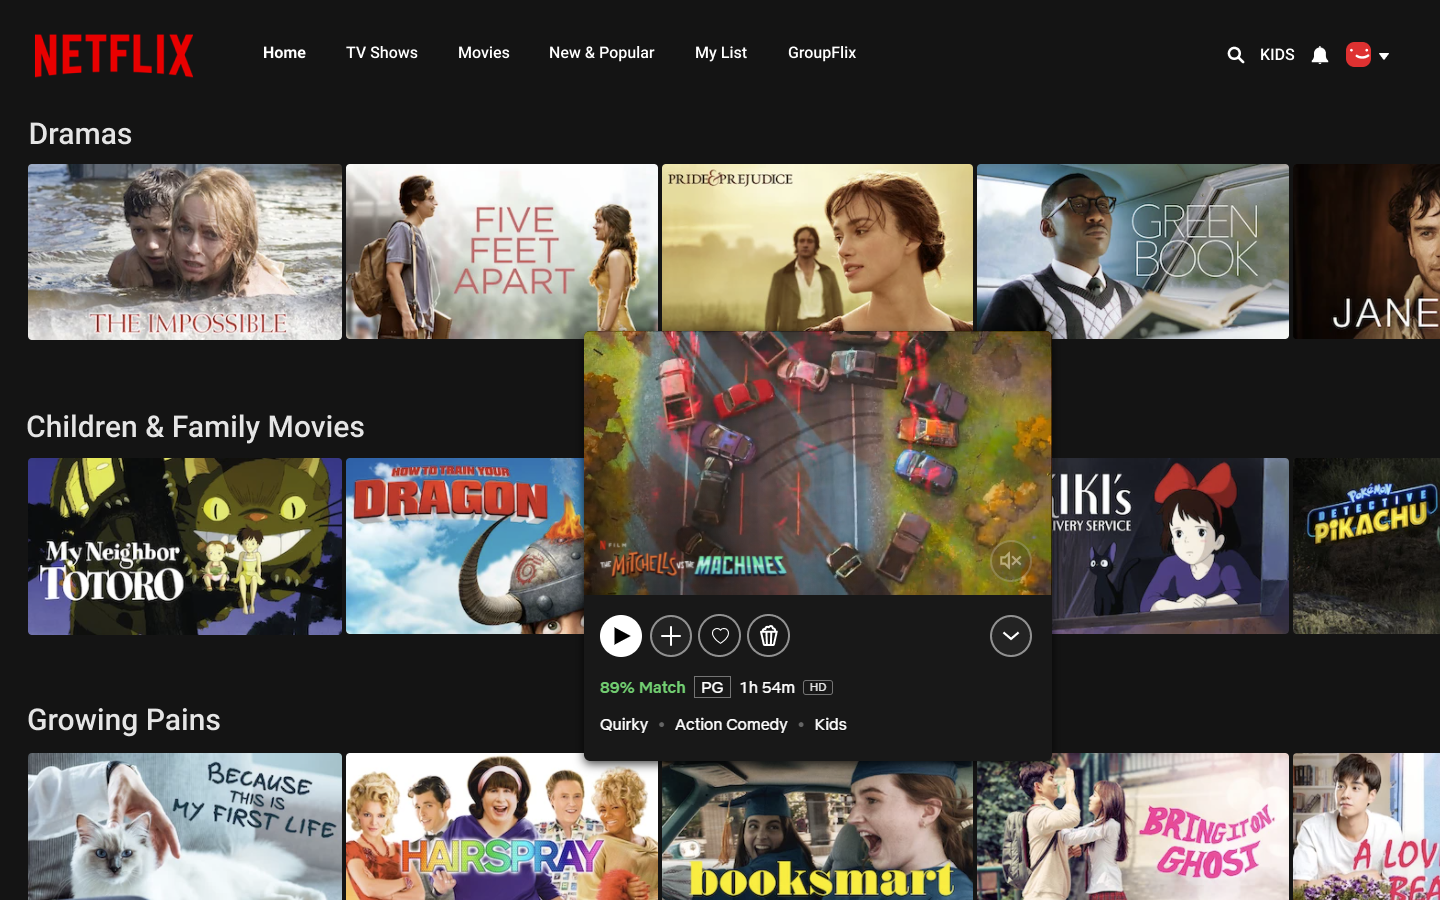The height and width of the screenshot is (900, 1440).
Task: Open Children & Family Movies heading
Action: [195, 427]
